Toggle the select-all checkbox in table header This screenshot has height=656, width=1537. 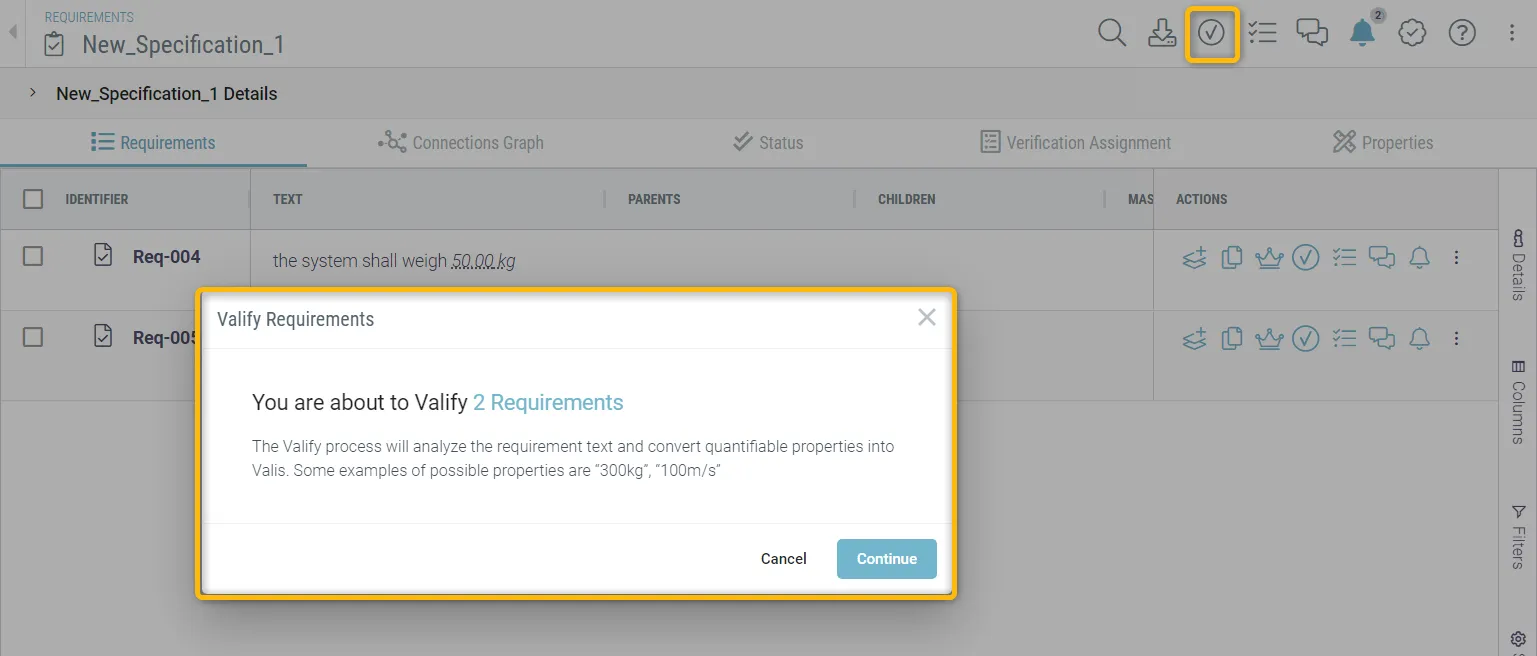(x=33, y=199)
